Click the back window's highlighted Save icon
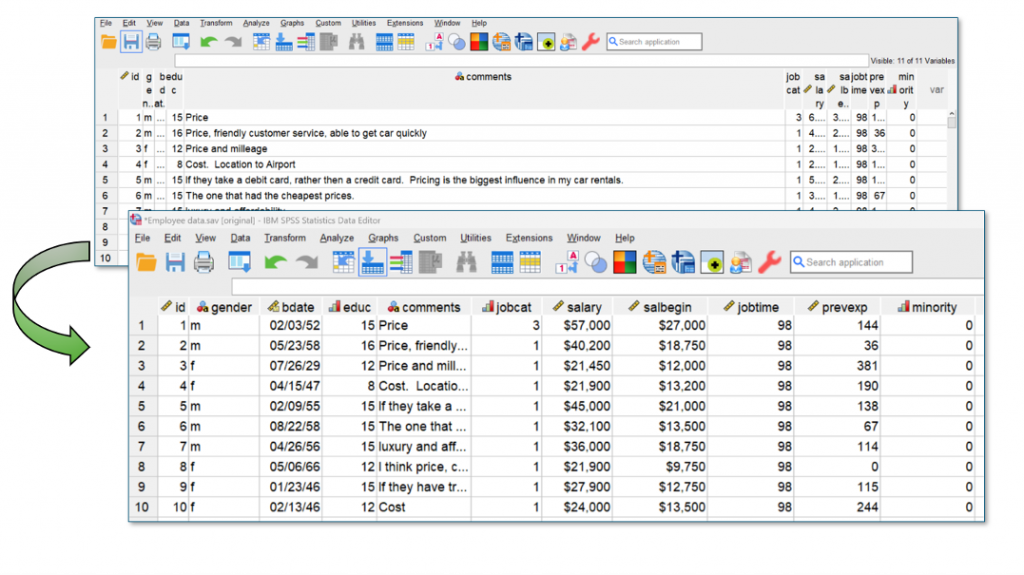Screen dimensions: 1024x575 tap(131, 42)
